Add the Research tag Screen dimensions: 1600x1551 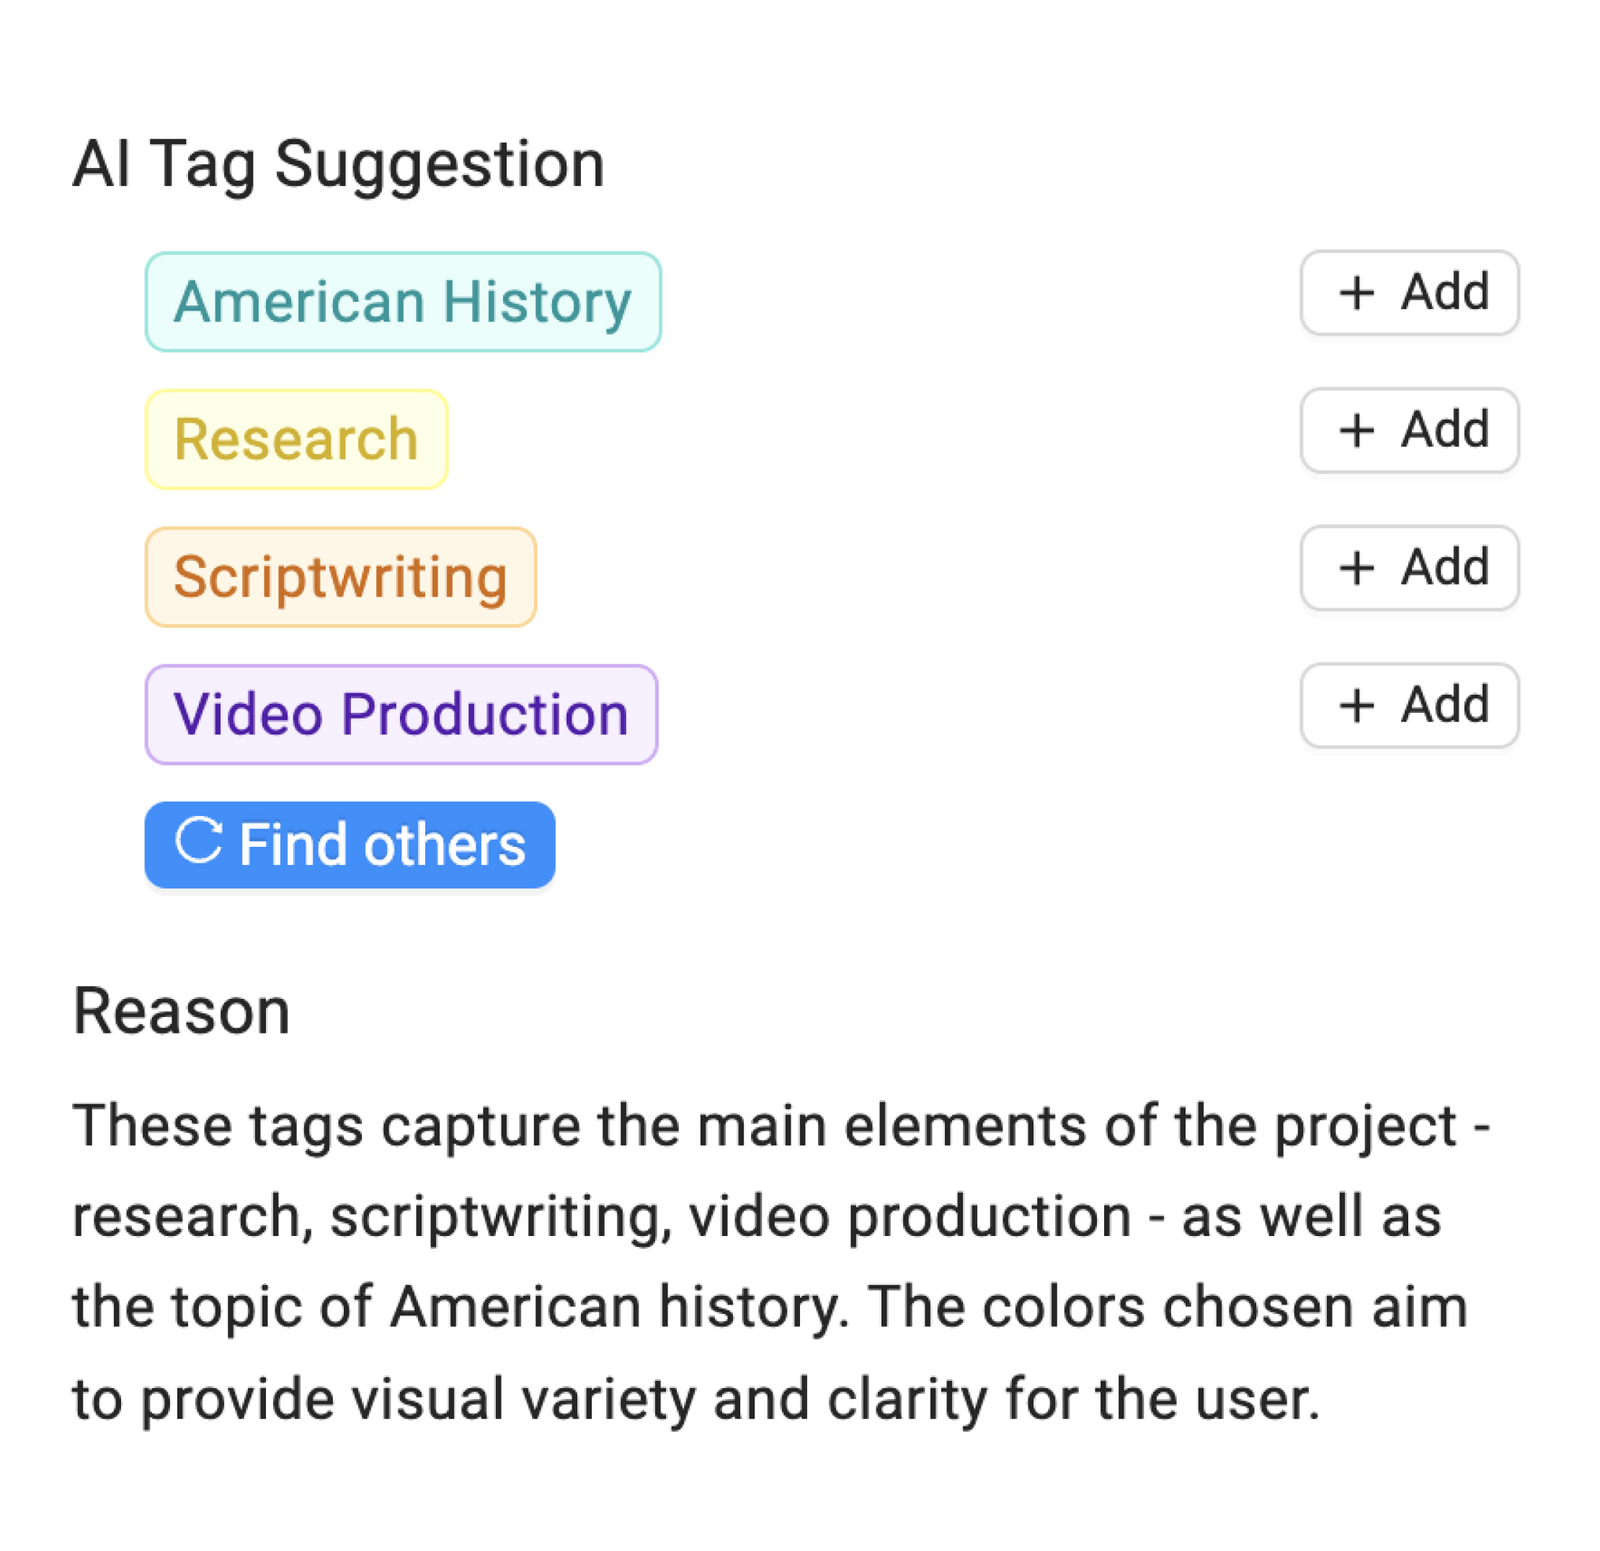[x=1408, y=430]
